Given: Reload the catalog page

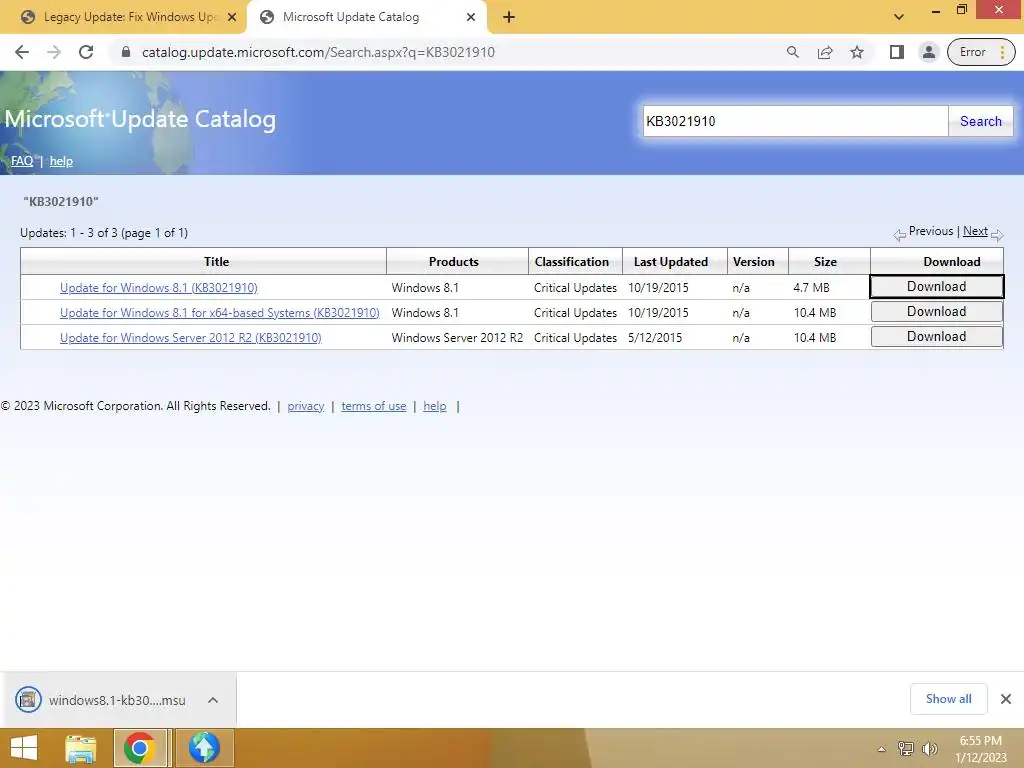Looking at the screenshot, I should tap(86, 52).
